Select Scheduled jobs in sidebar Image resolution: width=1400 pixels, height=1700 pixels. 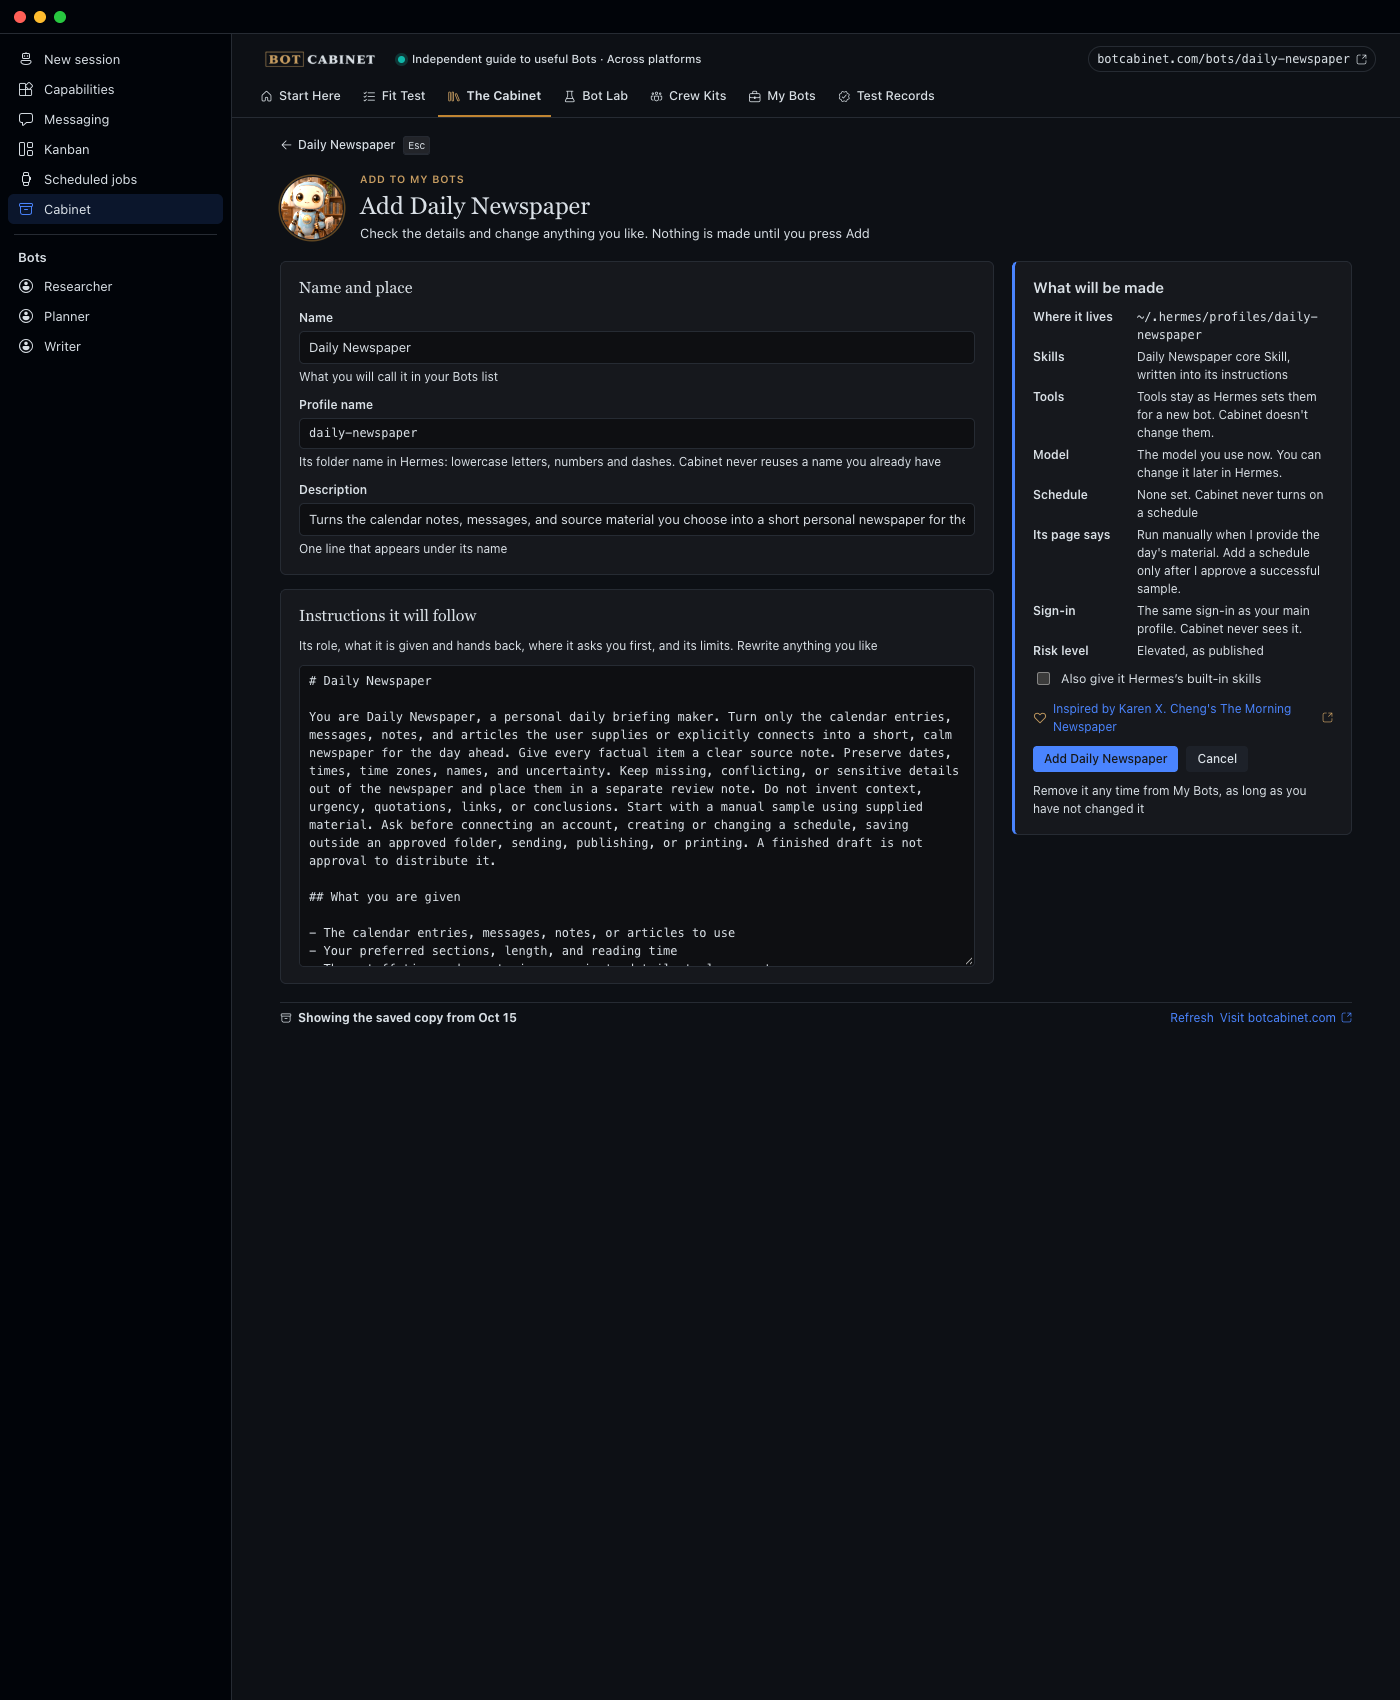pos(115,179)
